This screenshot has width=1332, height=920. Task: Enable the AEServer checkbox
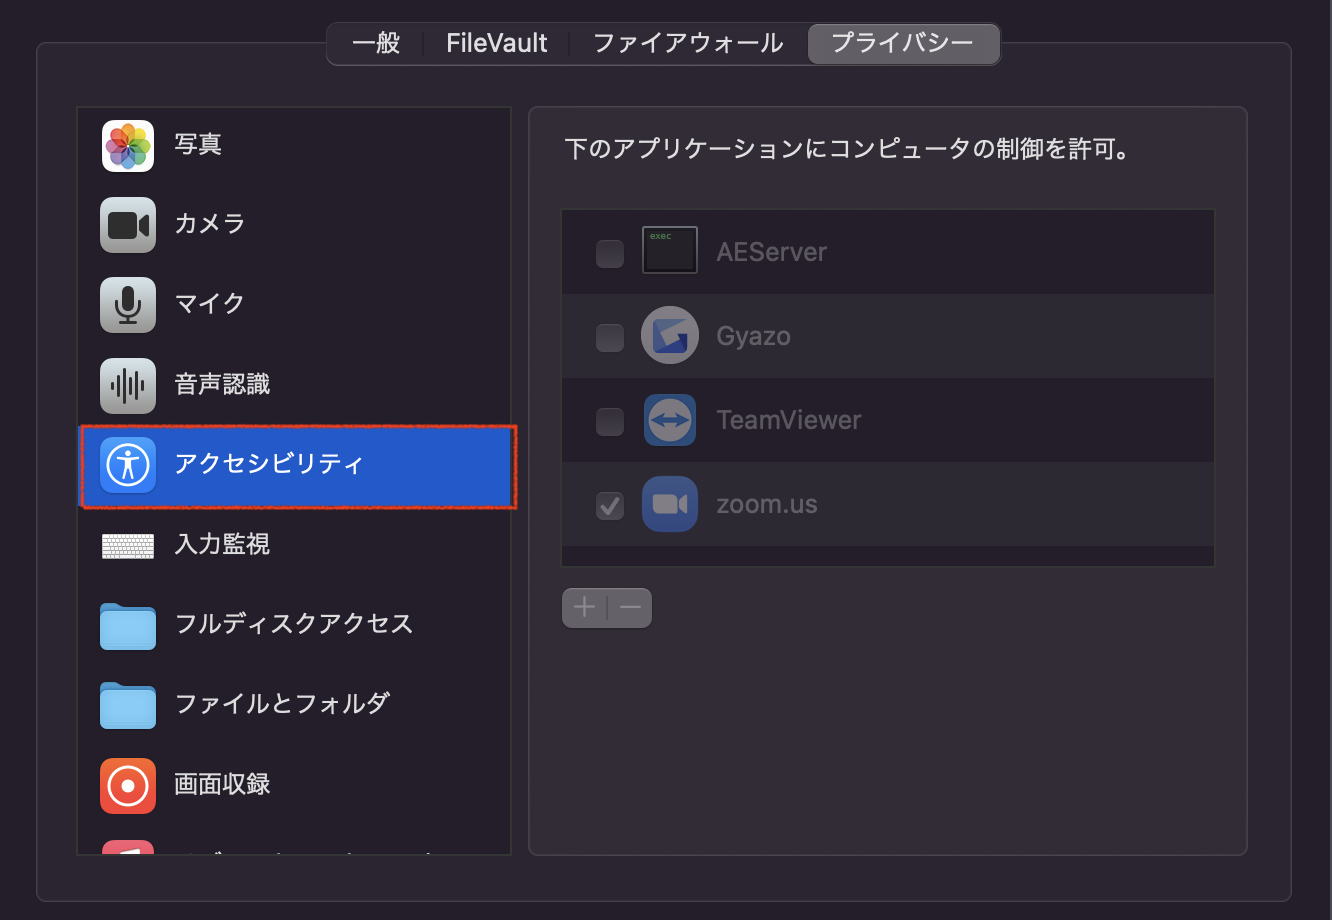click(610, 254)
